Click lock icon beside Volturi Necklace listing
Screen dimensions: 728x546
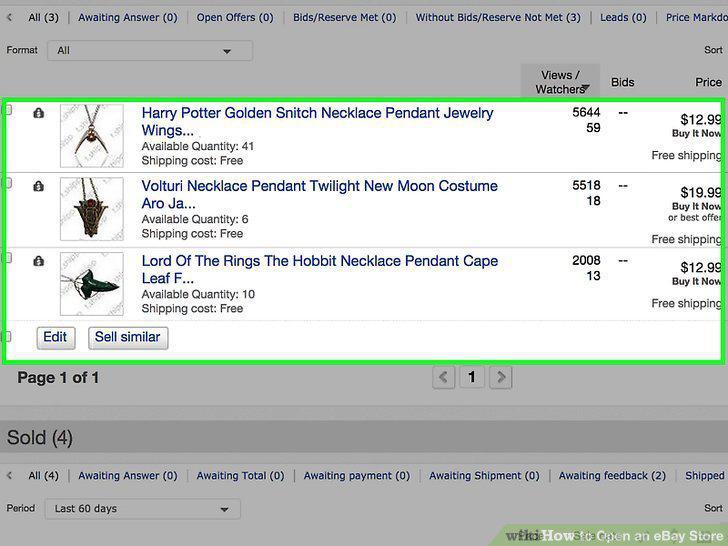point(39,186)
